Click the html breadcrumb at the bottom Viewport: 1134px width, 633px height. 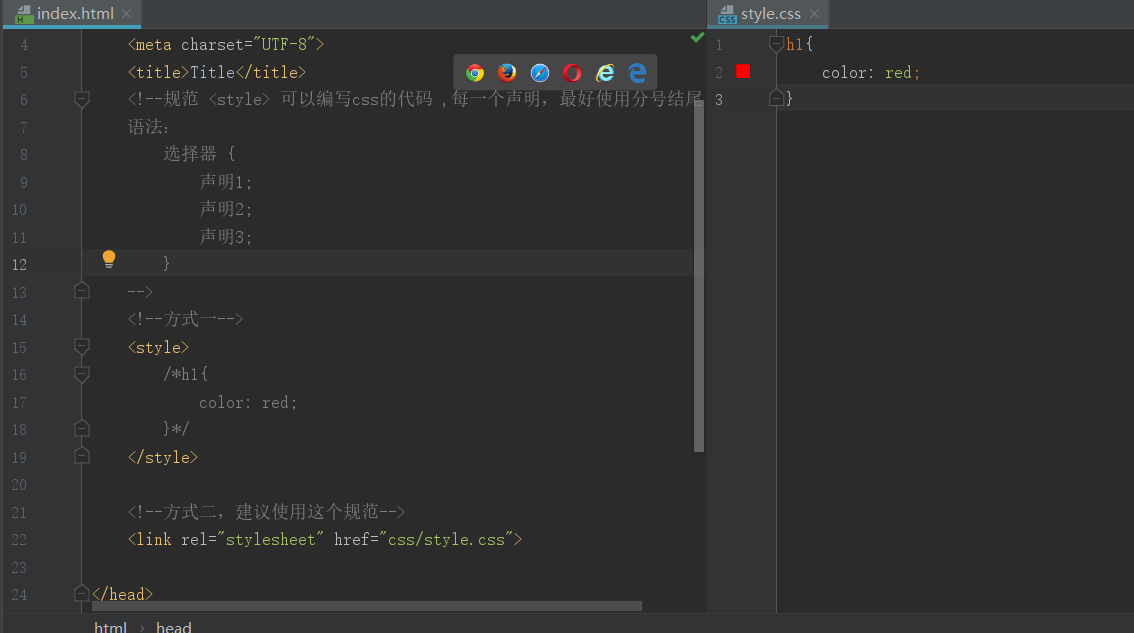tap(110, 627)
